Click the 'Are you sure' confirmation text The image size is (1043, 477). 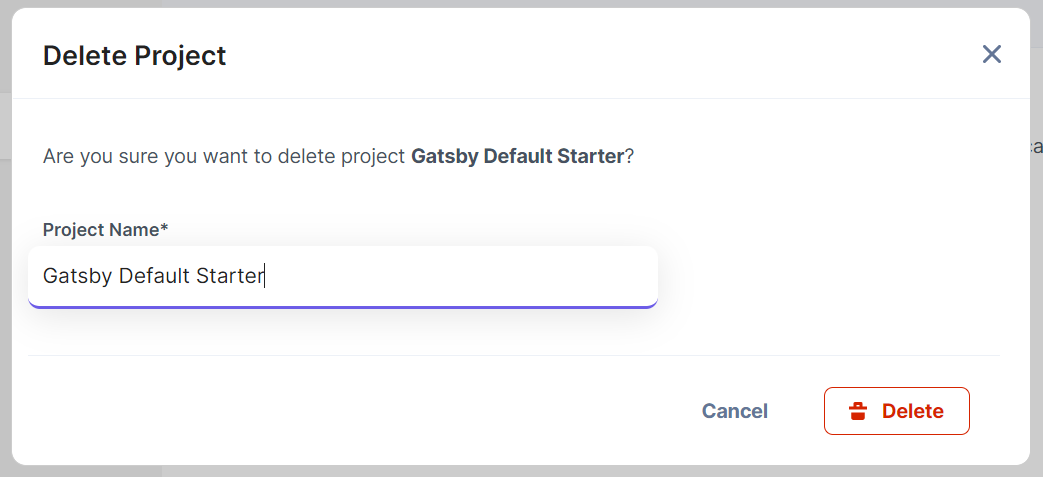point(338,156)
